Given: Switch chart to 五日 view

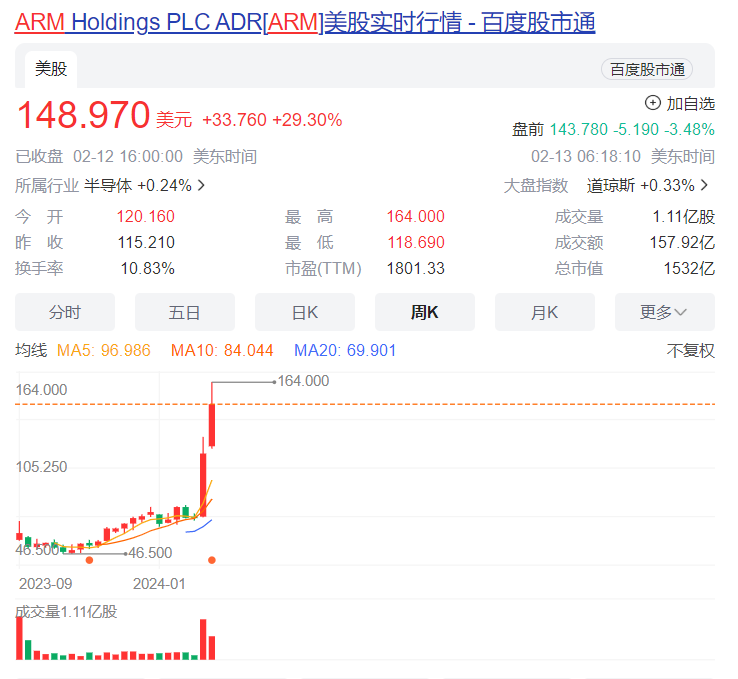Looking at the screenshot, I should pos(184,312).
